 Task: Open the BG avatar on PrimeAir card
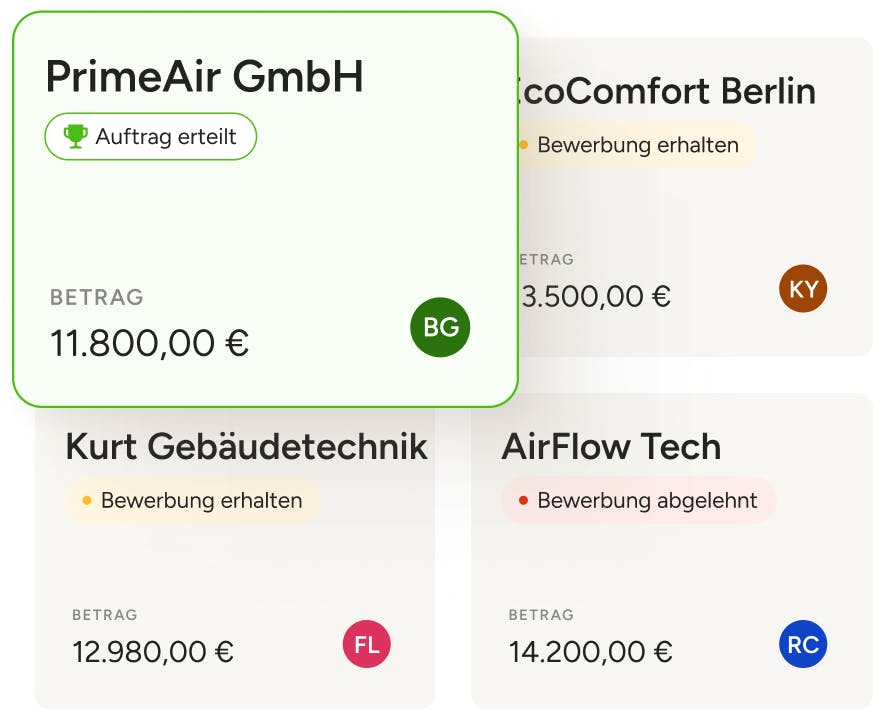(x=440, y=327)
